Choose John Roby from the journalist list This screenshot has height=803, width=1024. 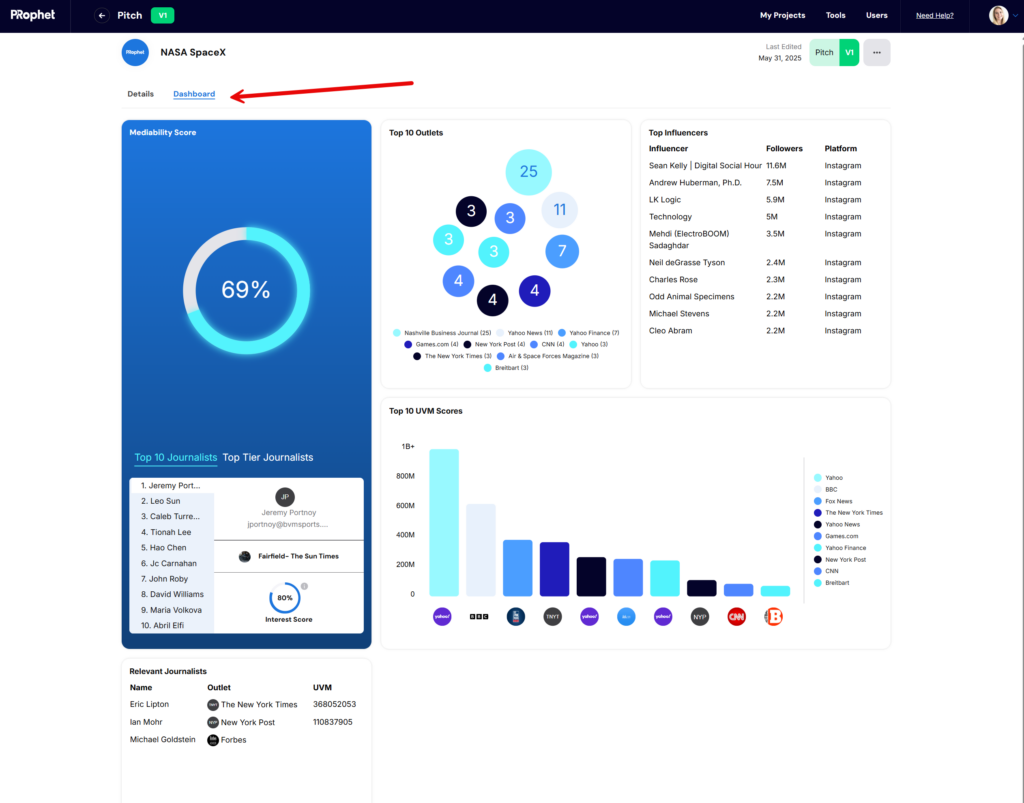172,579
